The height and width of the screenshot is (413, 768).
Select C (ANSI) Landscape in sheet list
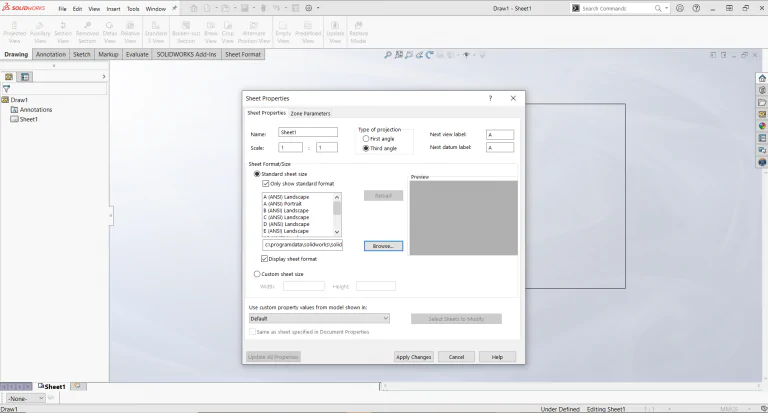pyautogui.click(x=287, y=218)
